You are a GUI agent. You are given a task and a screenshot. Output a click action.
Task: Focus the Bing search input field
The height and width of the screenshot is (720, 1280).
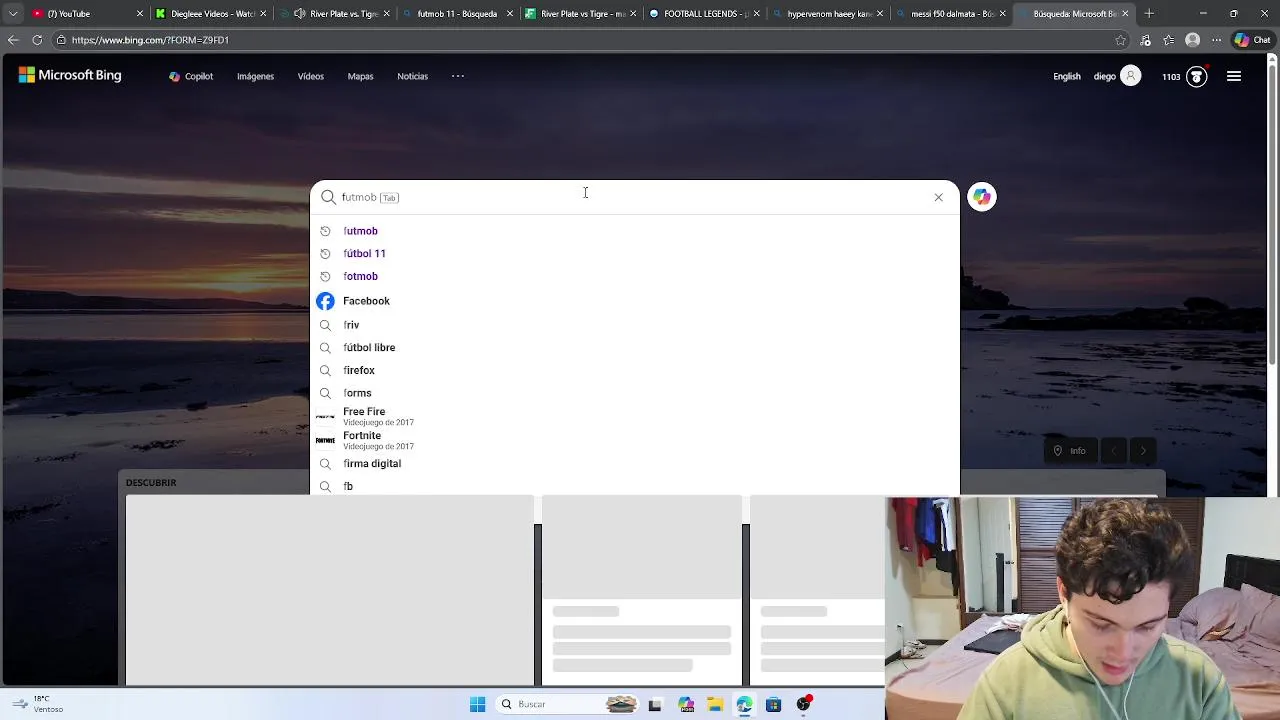(635, 197)
